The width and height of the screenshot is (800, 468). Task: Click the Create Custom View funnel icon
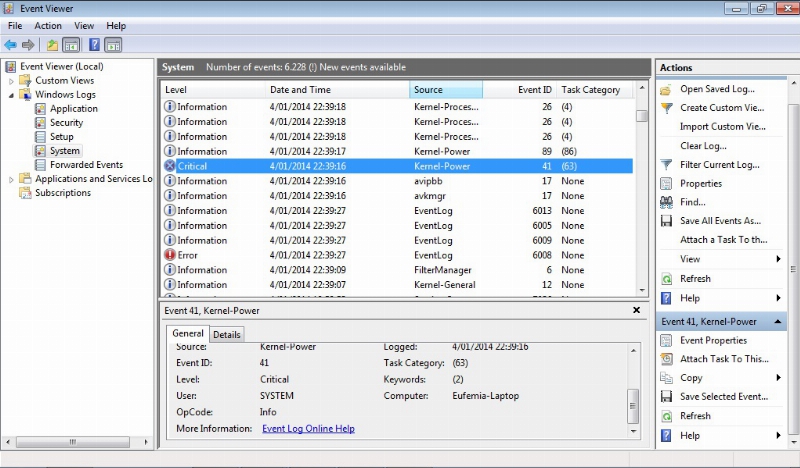tap(666, 108)
